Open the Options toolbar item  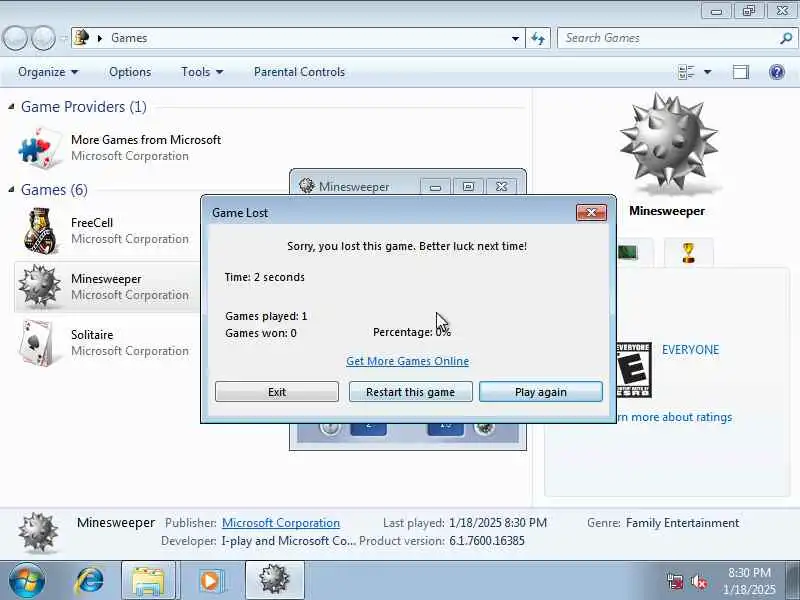coord(130,72)
